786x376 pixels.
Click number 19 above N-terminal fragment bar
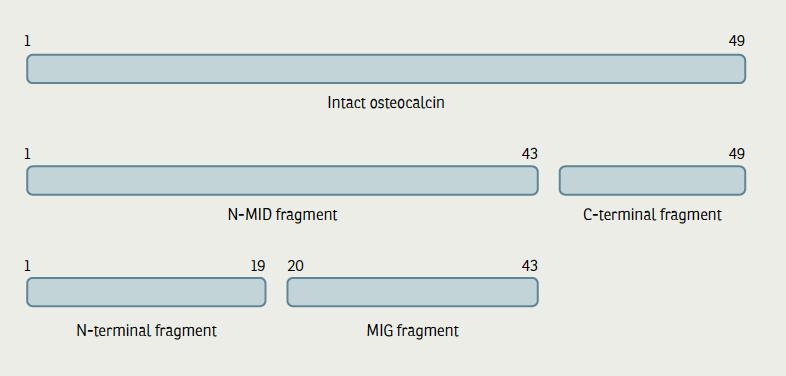[x=258, y=266]
